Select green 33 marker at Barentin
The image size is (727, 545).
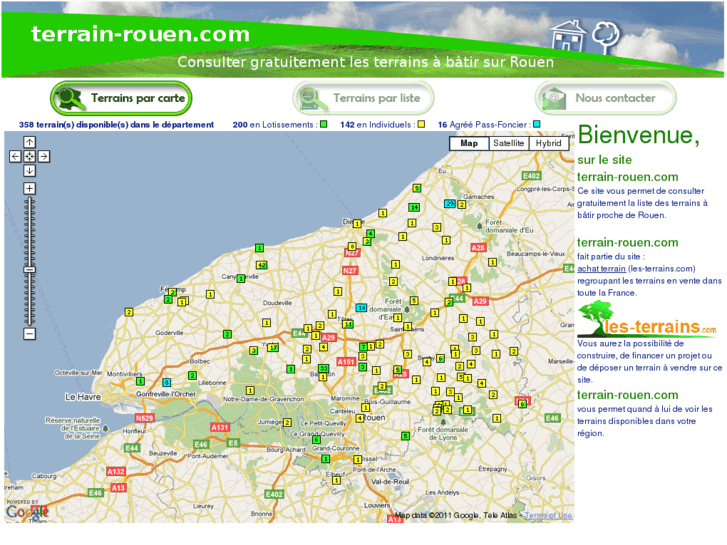pos(324,369)
